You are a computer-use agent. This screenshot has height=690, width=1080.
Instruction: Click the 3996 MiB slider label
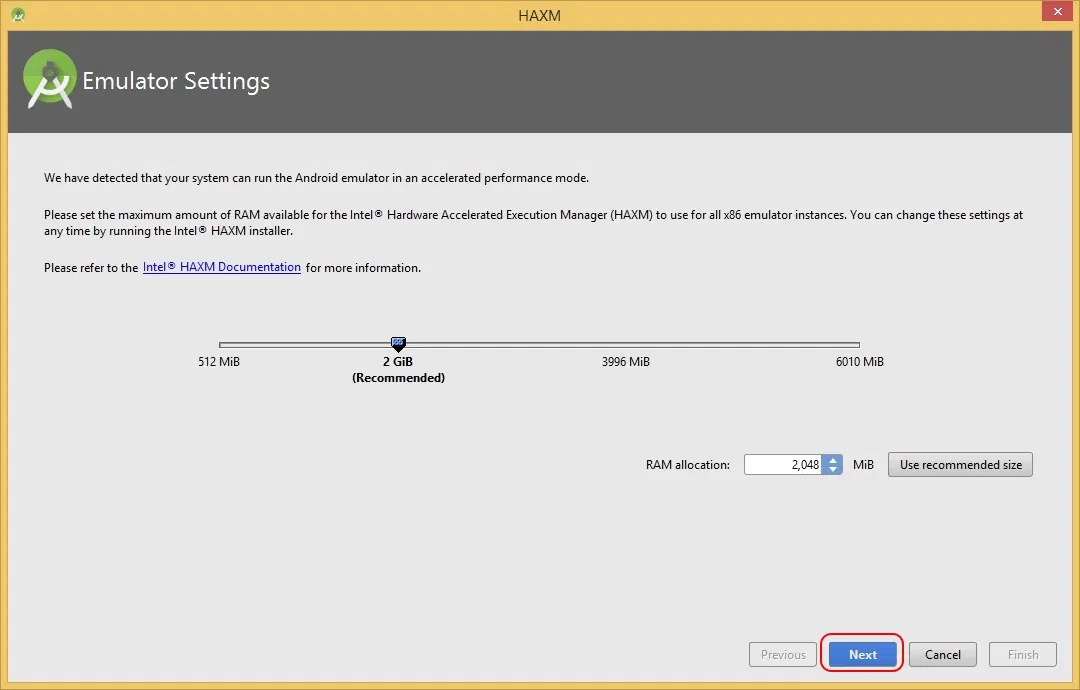tap(625, 362)
